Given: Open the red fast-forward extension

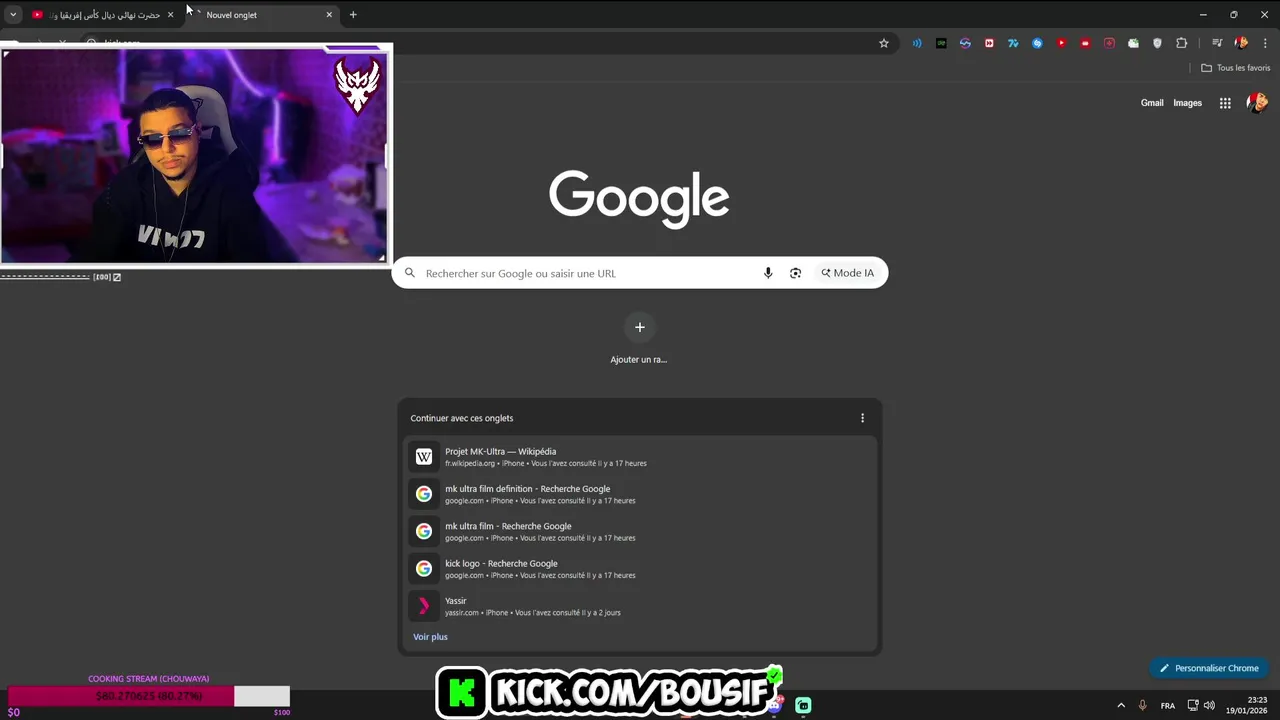Looking at the screenshot, I should 989,43.
